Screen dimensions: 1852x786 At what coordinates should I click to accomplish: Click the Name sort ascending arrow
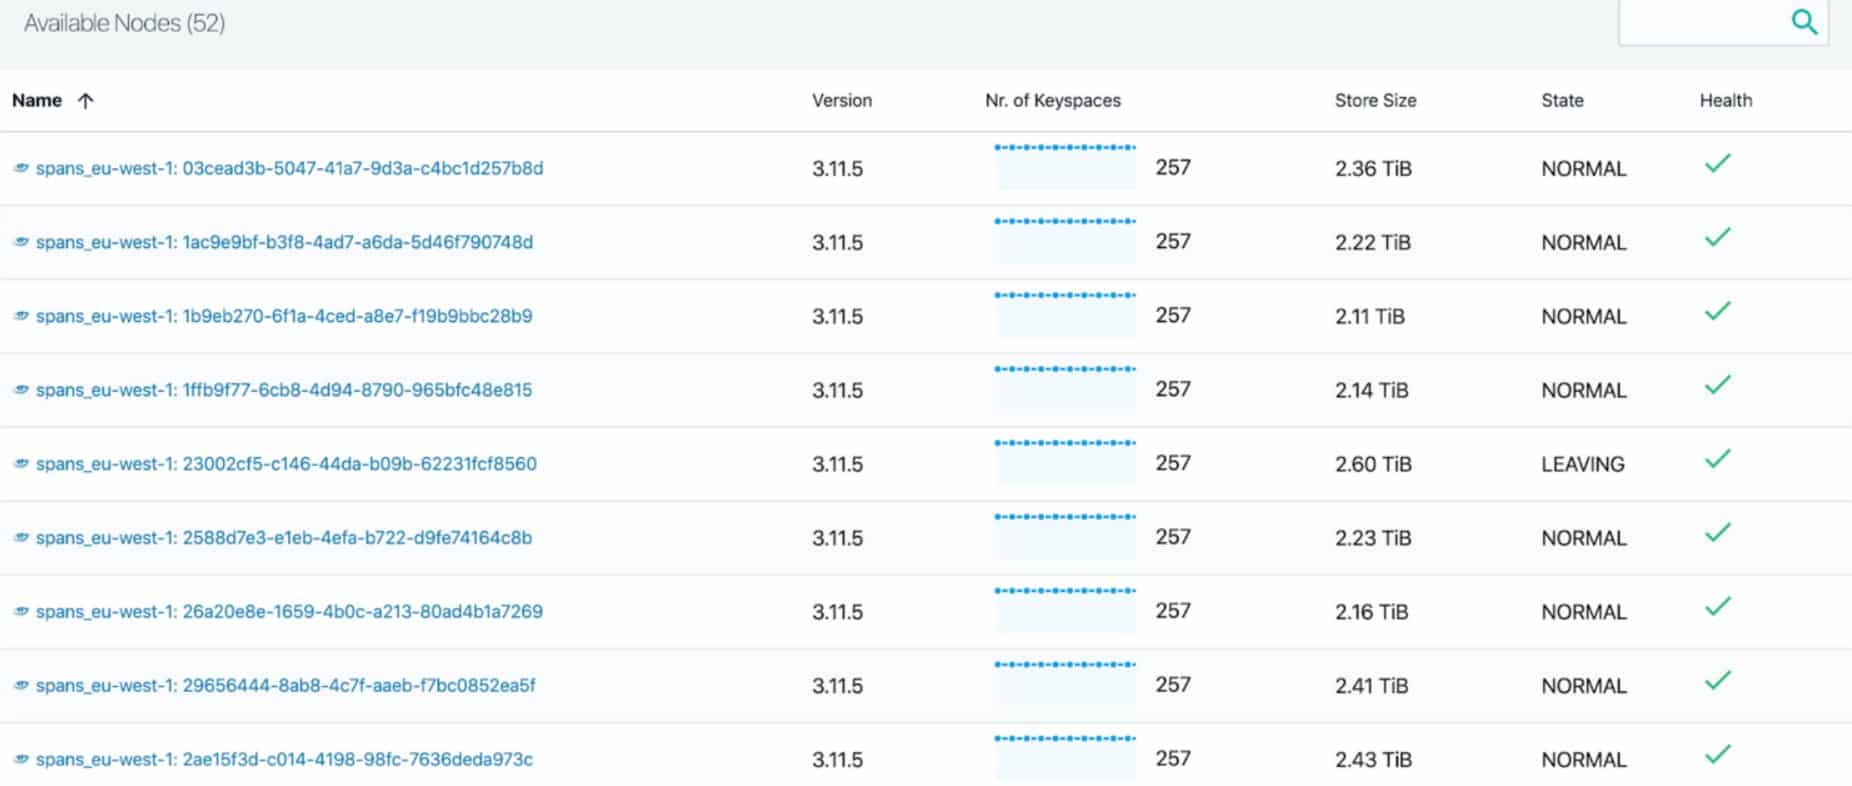coord(86,100)
